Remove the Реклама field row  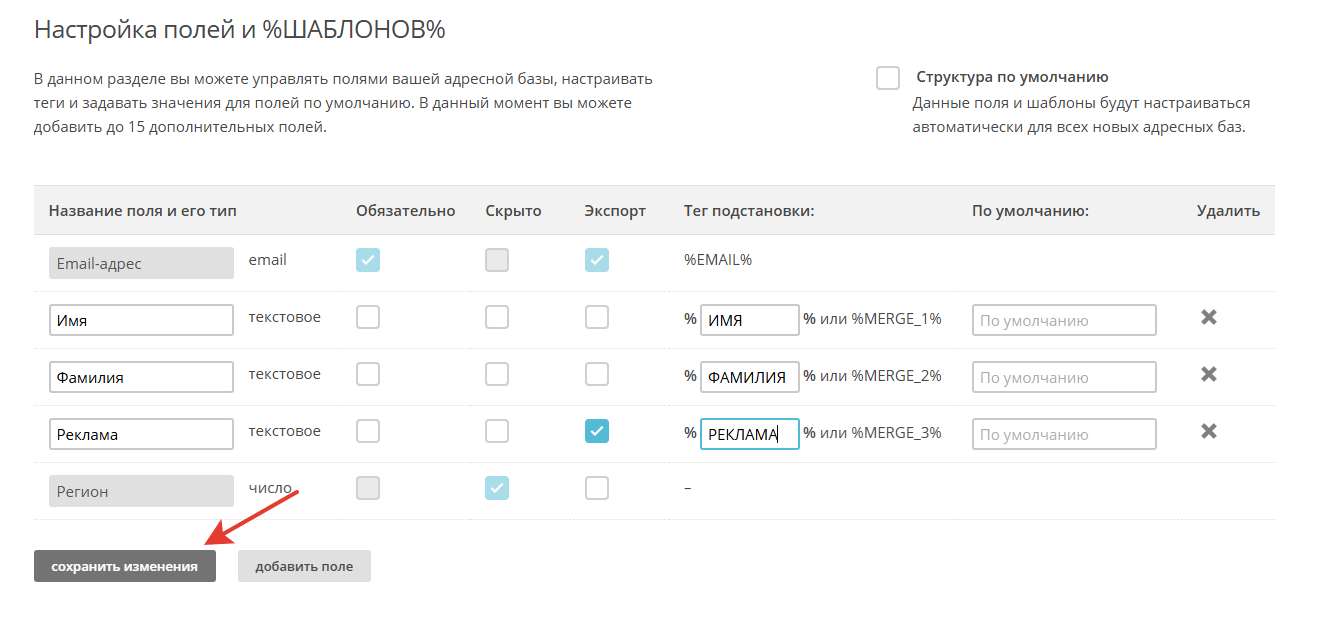click(x=1208, y=432)
